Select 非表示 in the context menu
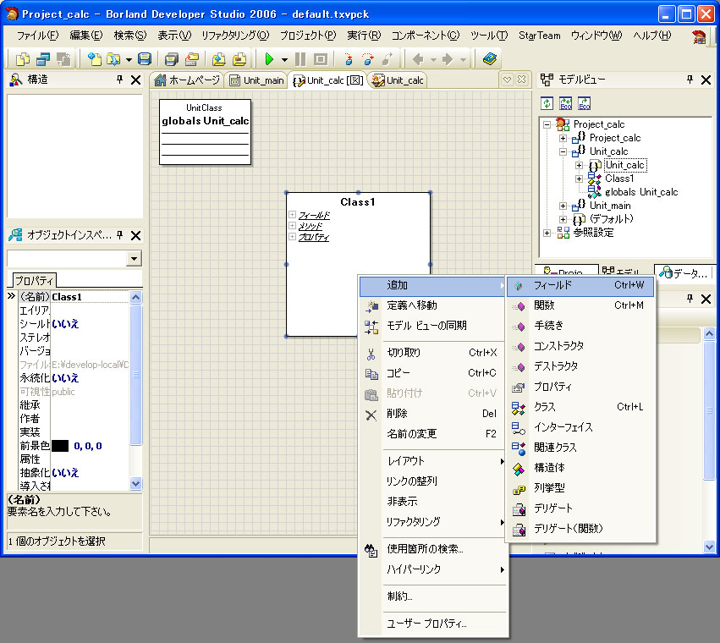720x643 pixels. coord(432,502)
